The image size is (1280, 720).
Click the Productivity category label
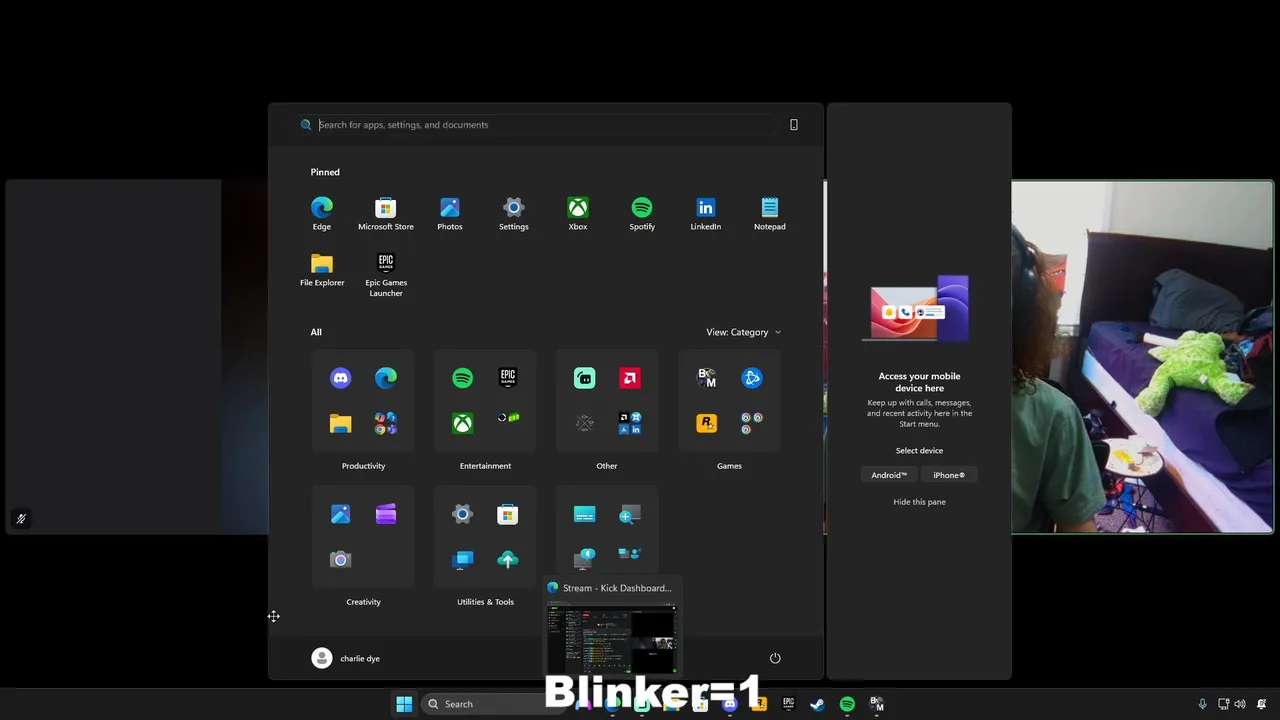[363, 466]
